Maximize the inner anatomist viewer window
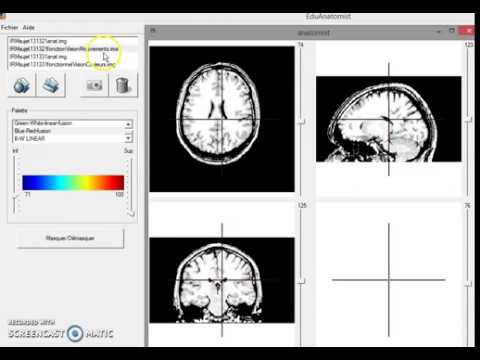Viewport: 480px width, 360px height. 452,31
